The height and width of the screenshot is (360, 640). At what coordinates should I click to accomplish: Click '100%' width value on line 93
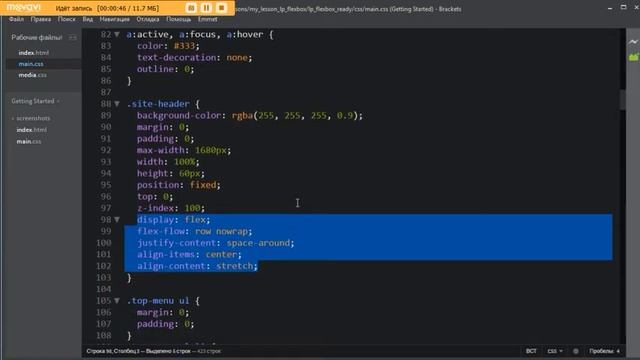point(184,162)
